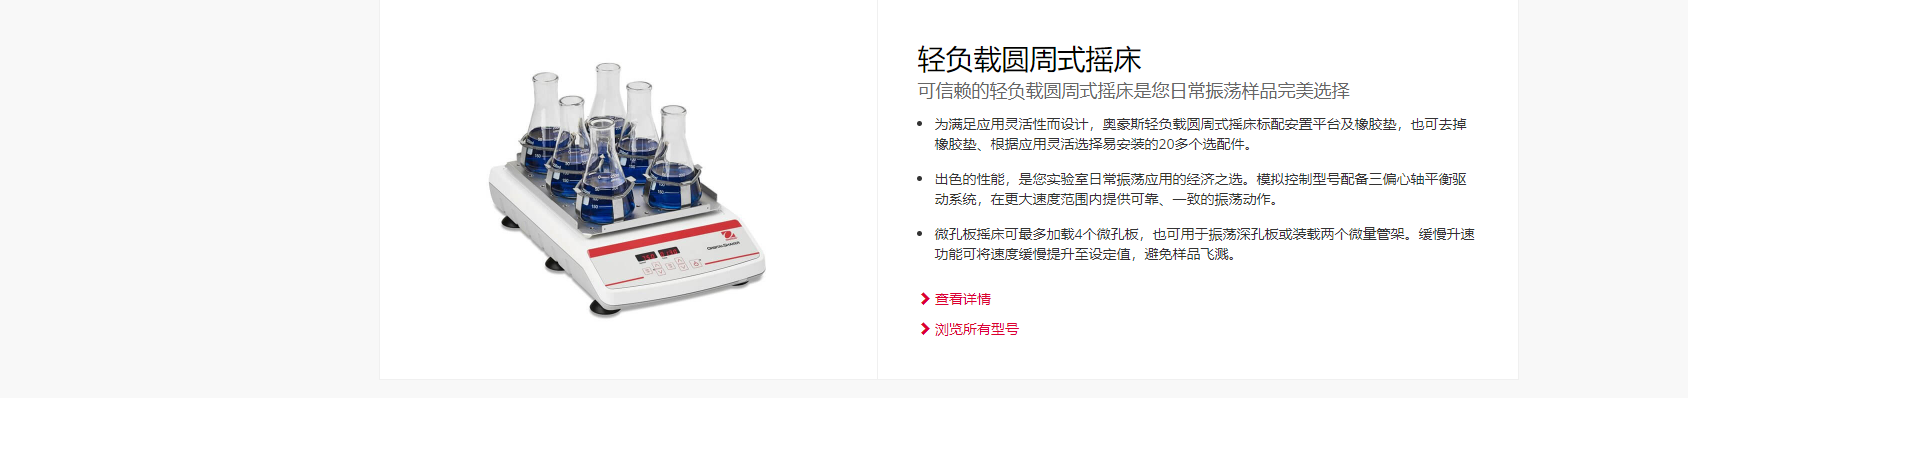The width and height of the screenshot is (1914, 460).
Task: Select the orbital shaker product image
Action: [627, 188]
